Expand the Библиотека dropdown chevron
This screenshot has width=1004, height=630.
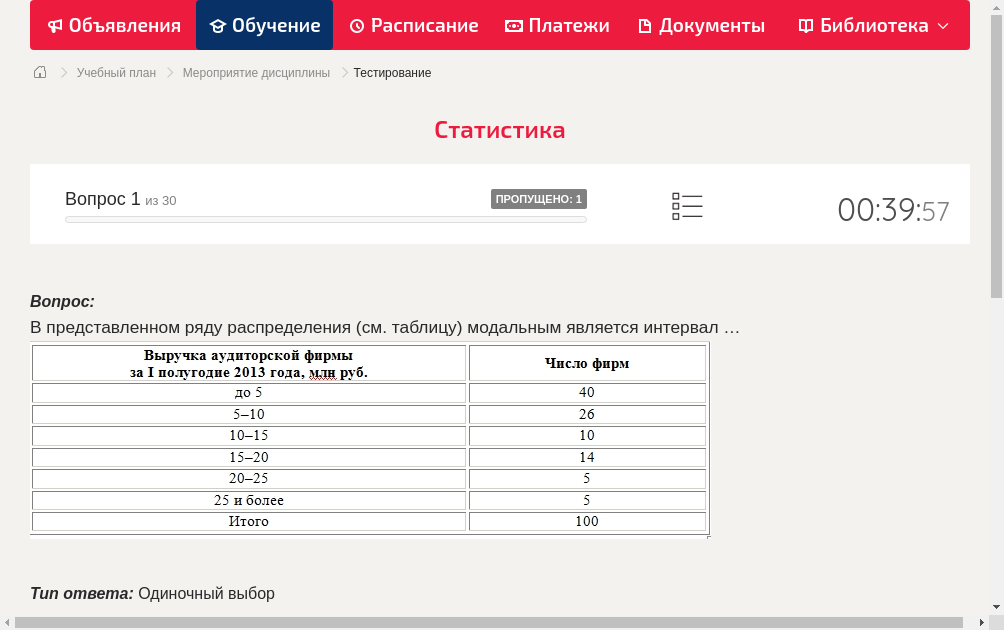point(942,27)
